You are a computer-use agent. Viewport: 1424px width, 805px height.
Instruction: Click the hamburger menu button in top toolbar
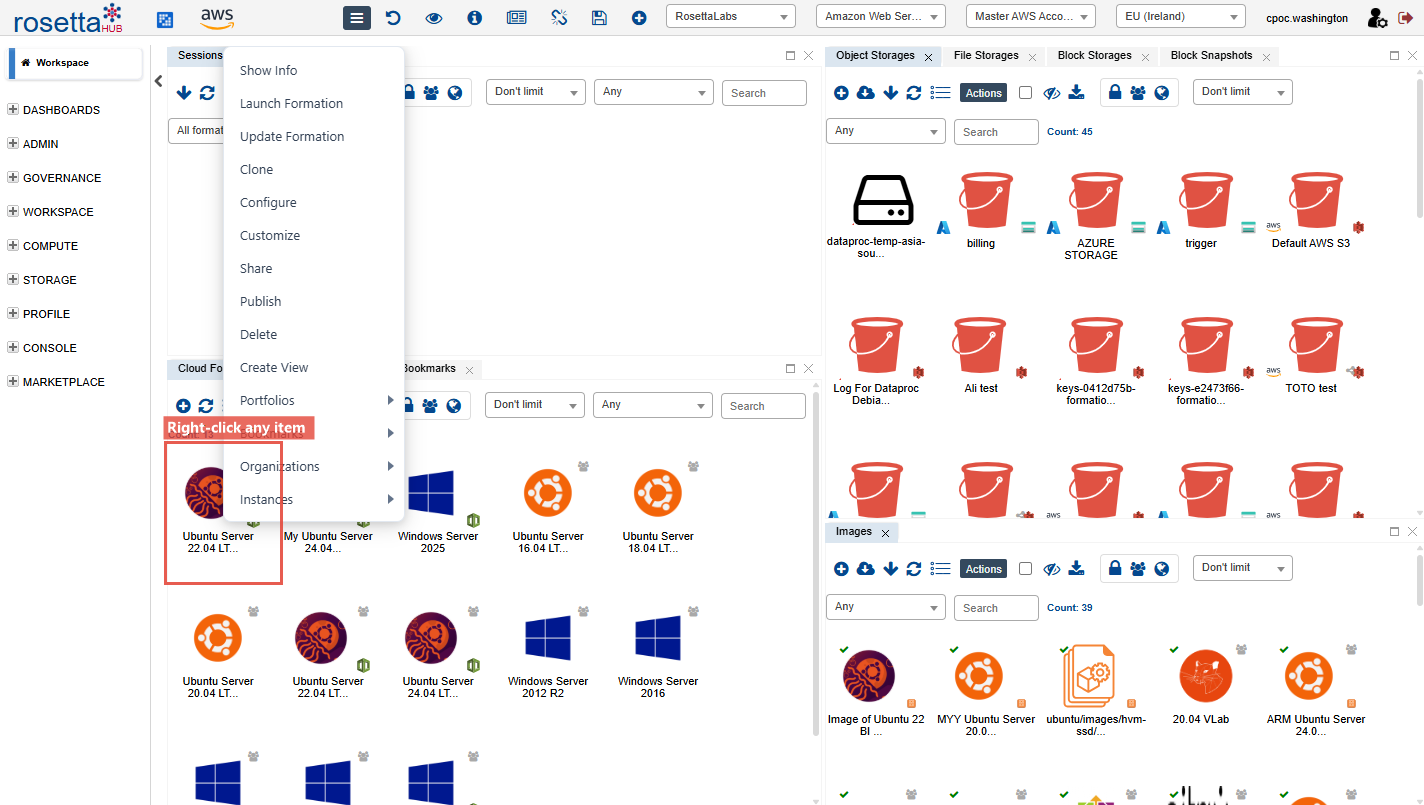pos(357,18)
